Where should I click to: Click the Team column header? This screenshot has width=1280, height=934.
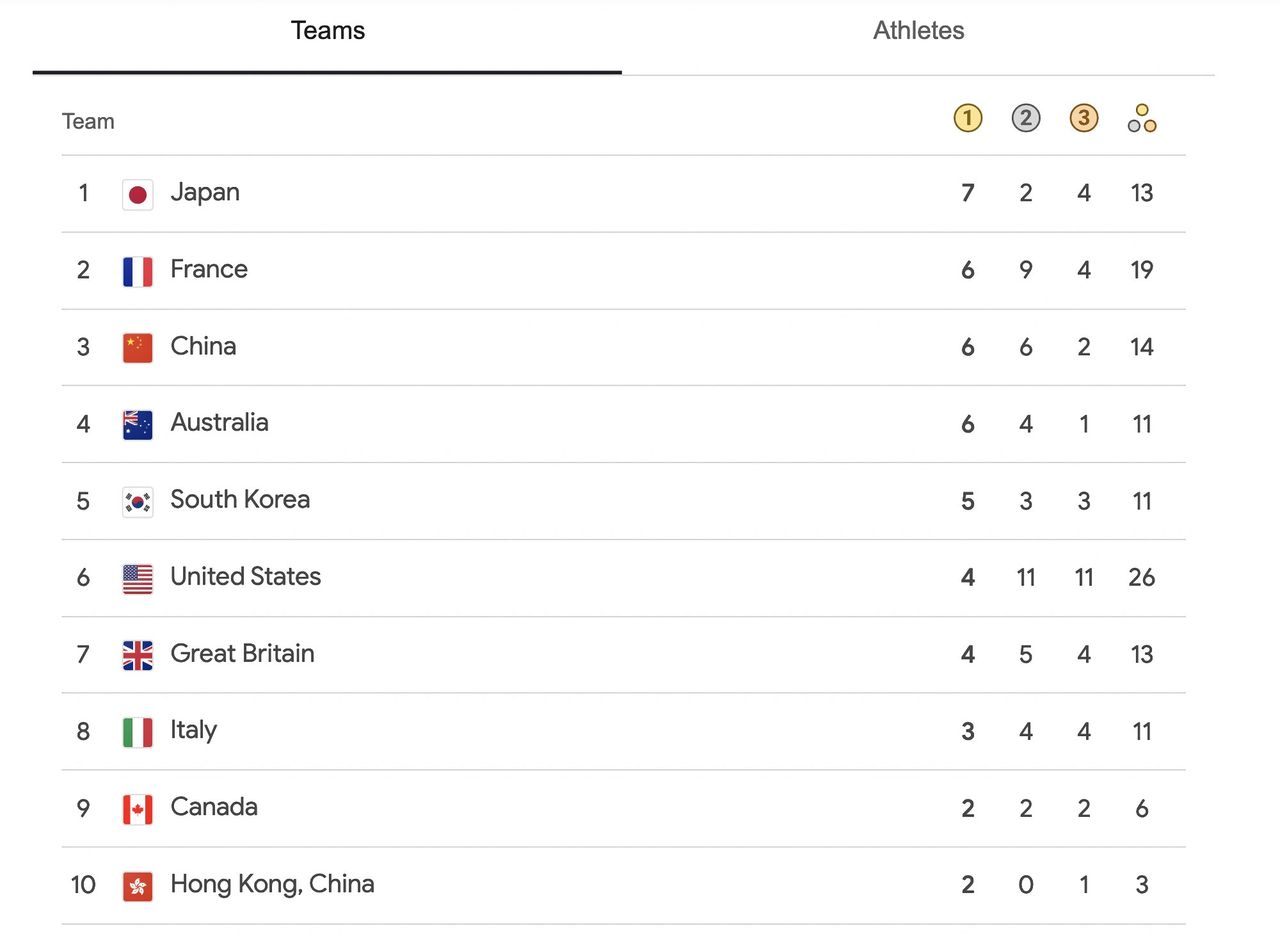pyautogui.click(x=88, y=122)
